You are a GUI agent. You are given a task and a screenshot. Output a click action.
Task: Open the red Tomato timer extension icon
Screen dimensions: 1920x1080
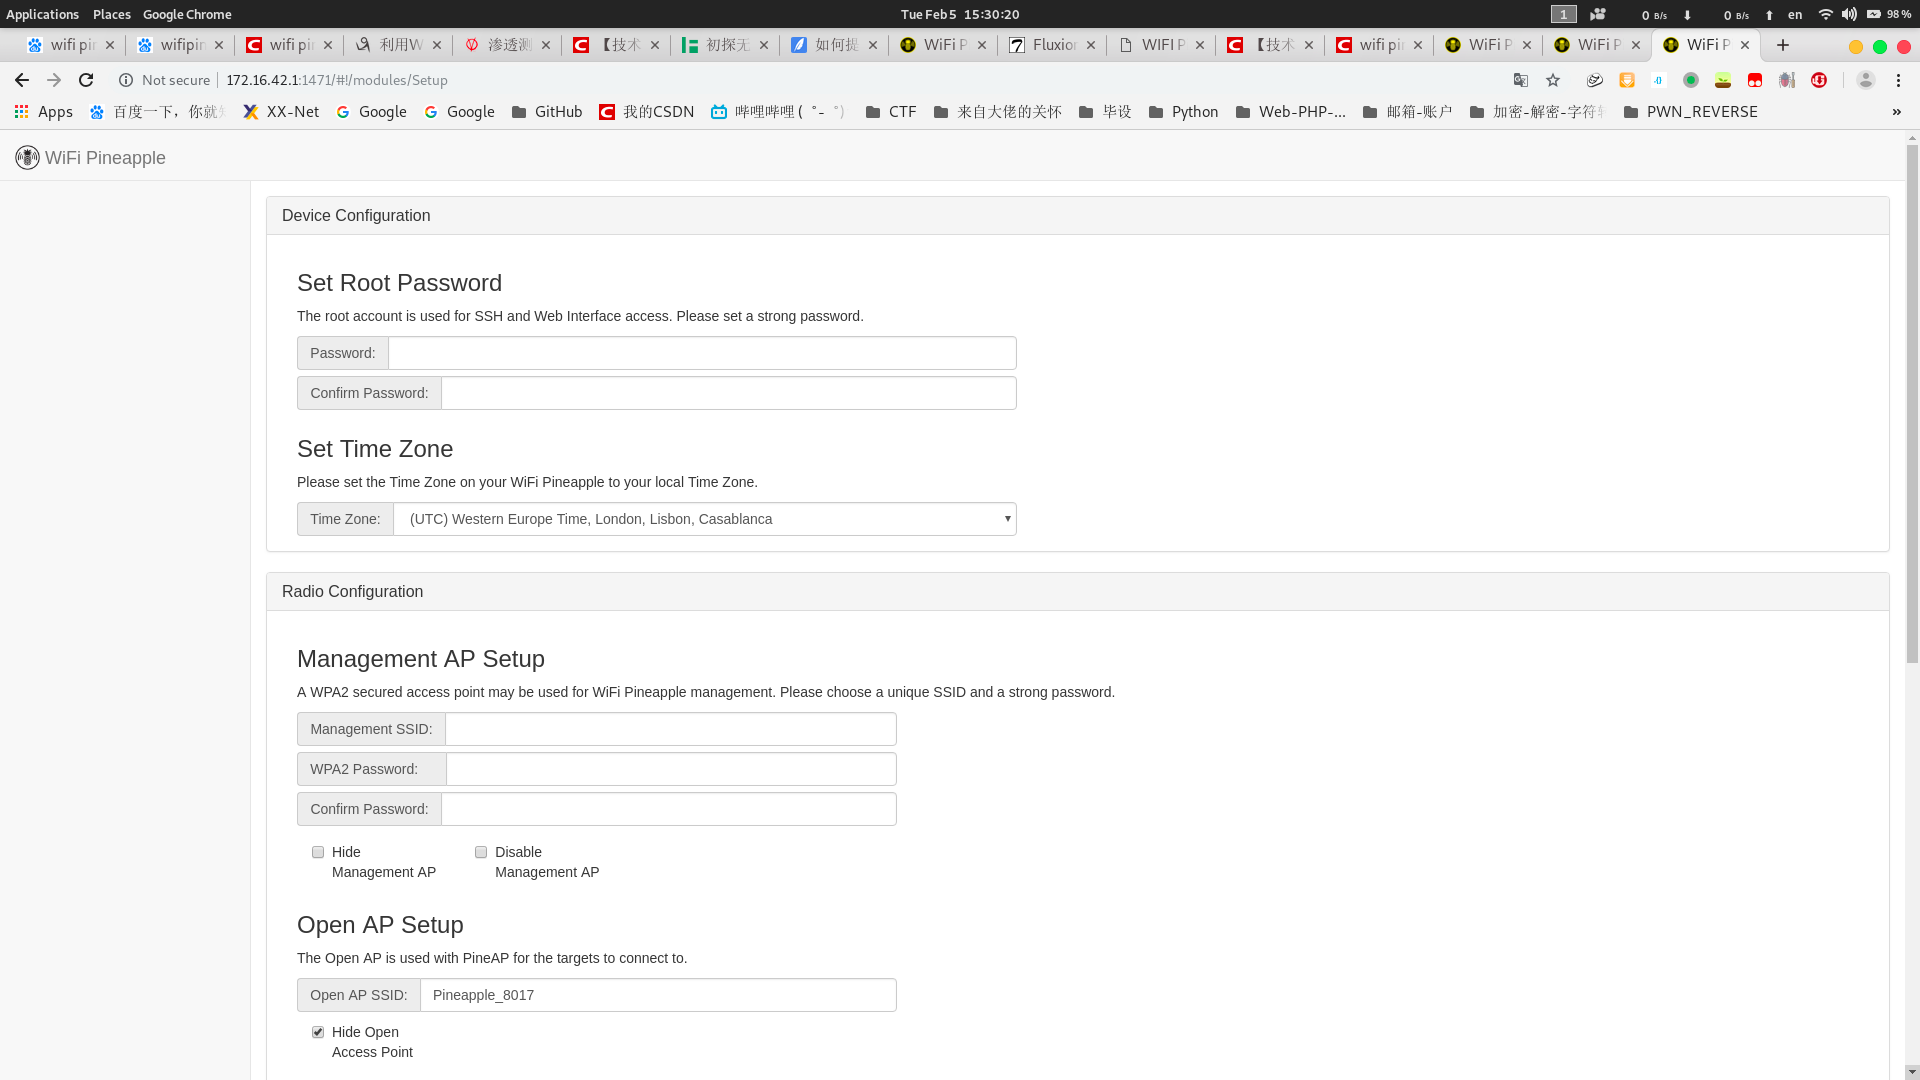(x=1755, y=80)
